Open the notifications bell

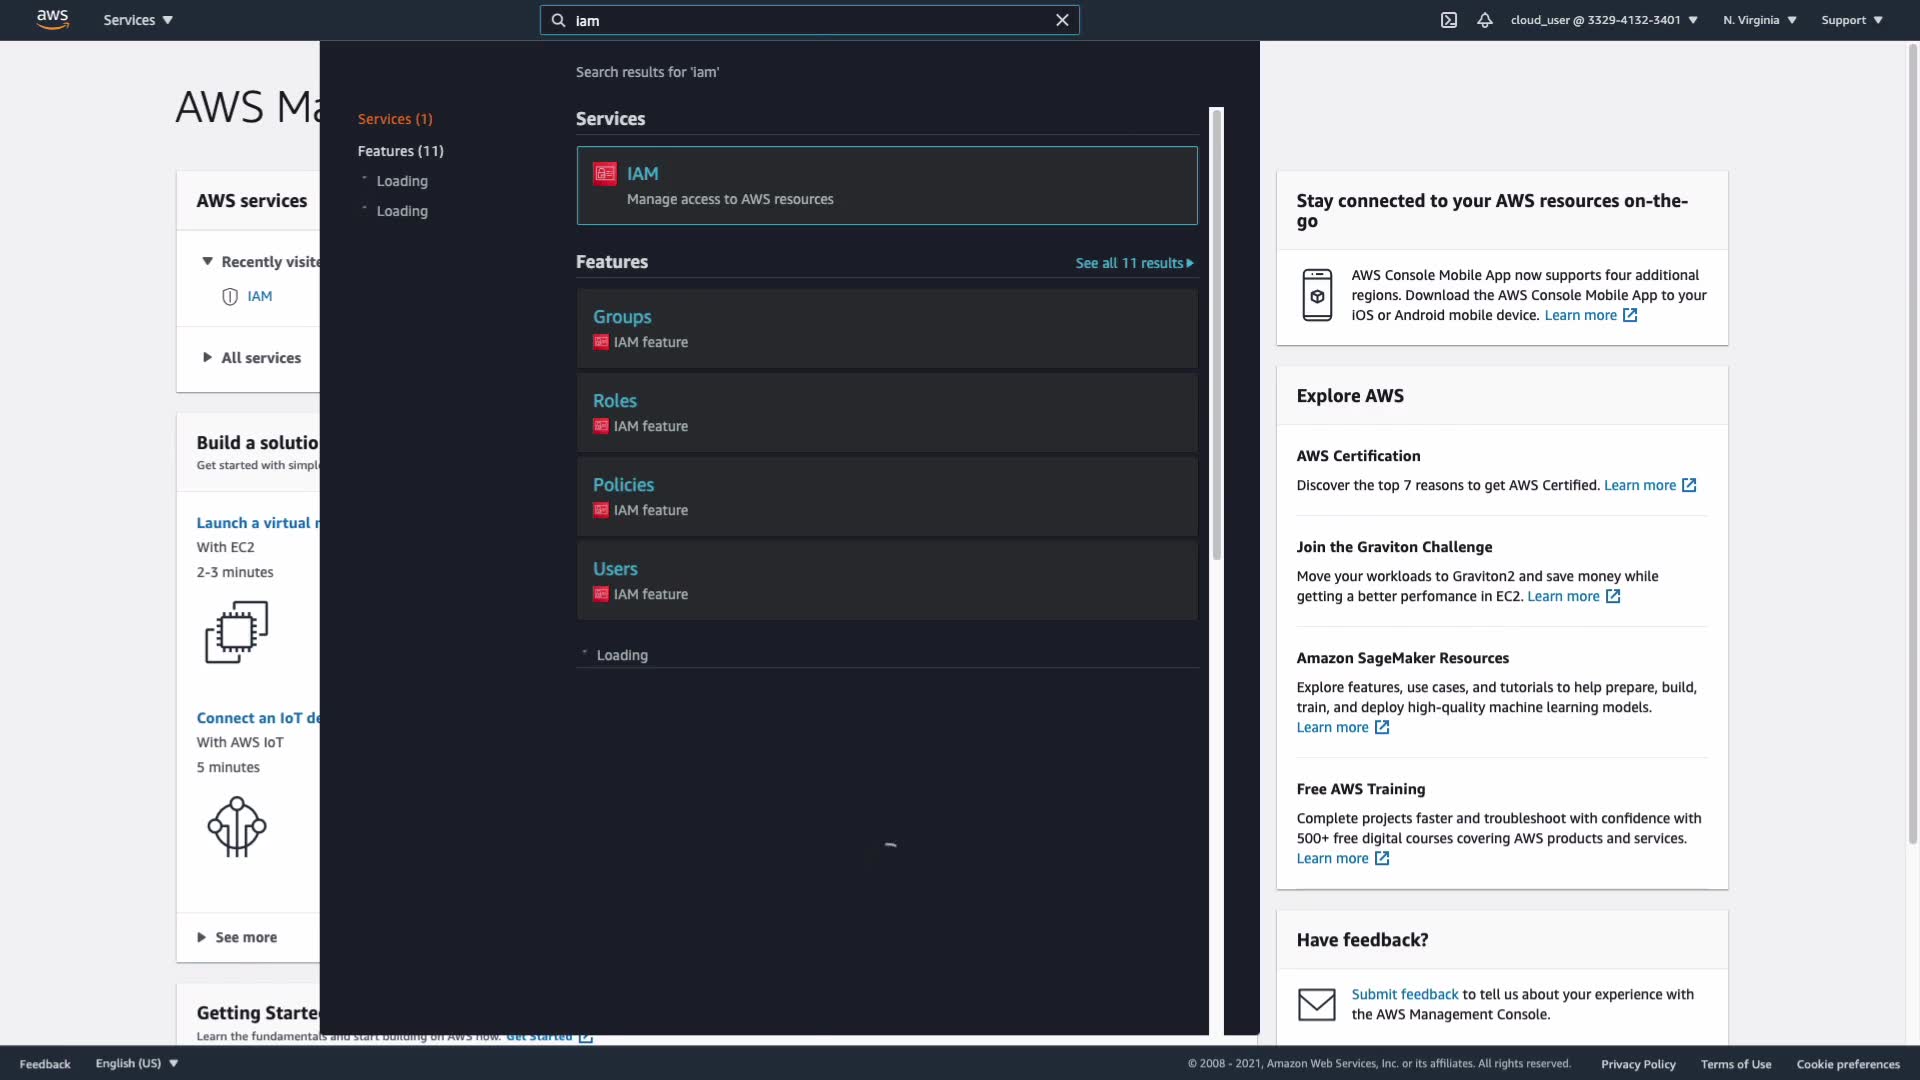point(1485,20)
